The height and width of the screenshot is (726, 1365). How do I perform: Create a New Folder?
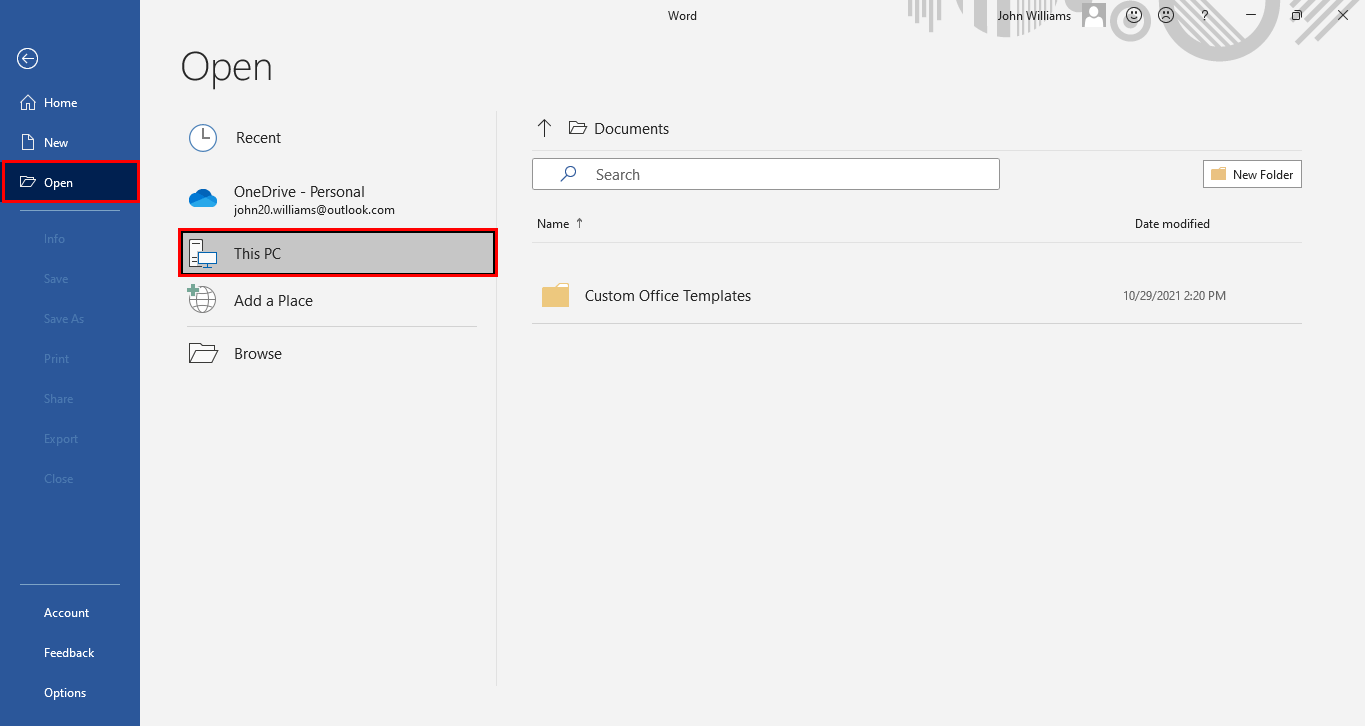1252,174
